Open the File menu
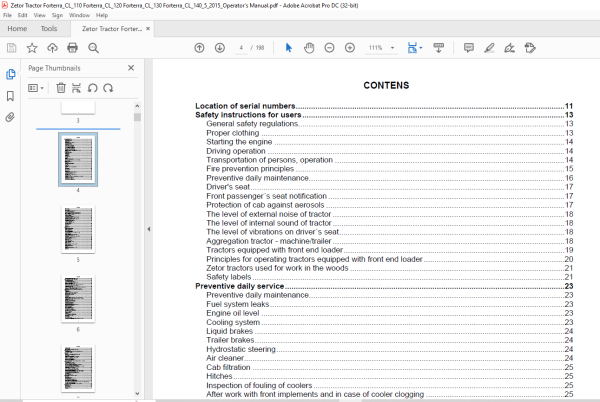Screen dimensions: 600x402 [x=7, y=15]
